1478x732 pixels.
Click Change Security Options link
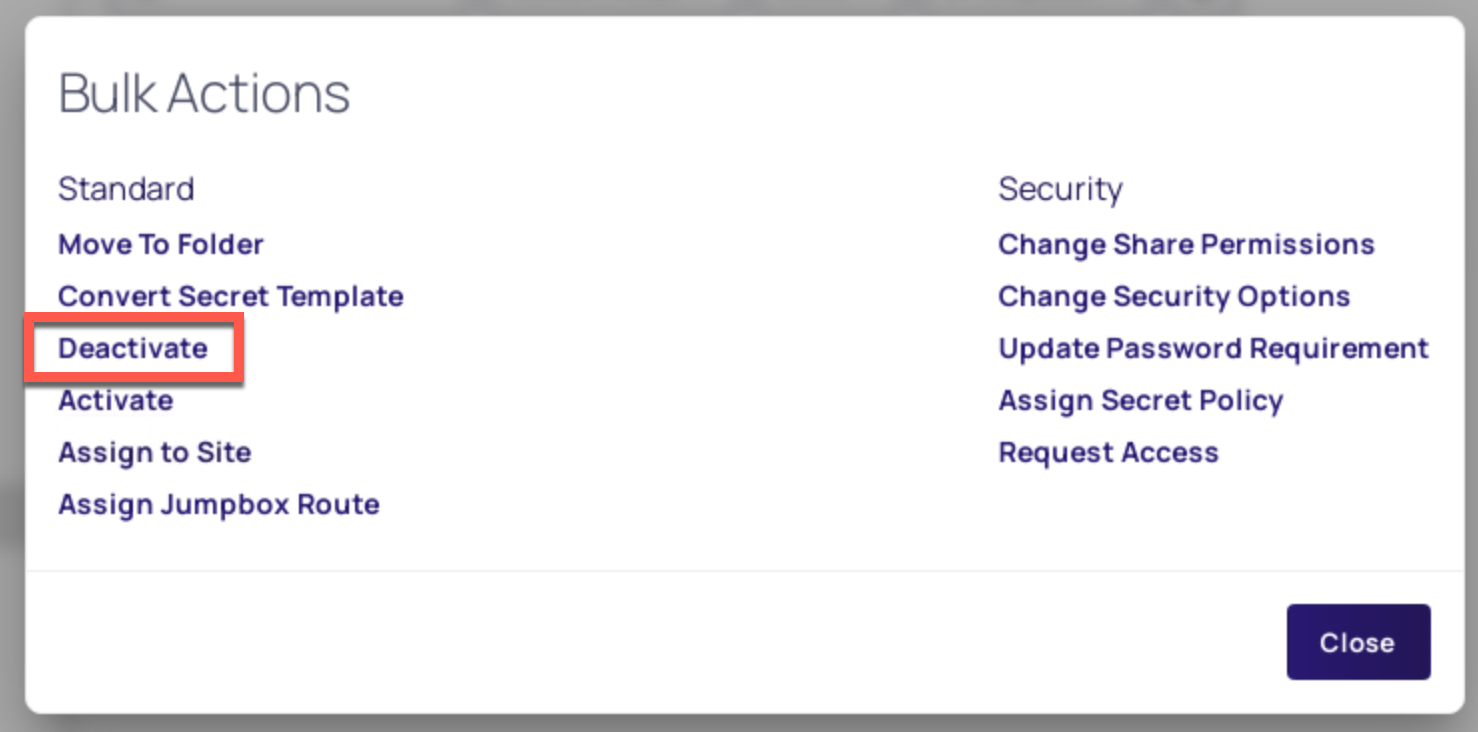coord(1174,297)
